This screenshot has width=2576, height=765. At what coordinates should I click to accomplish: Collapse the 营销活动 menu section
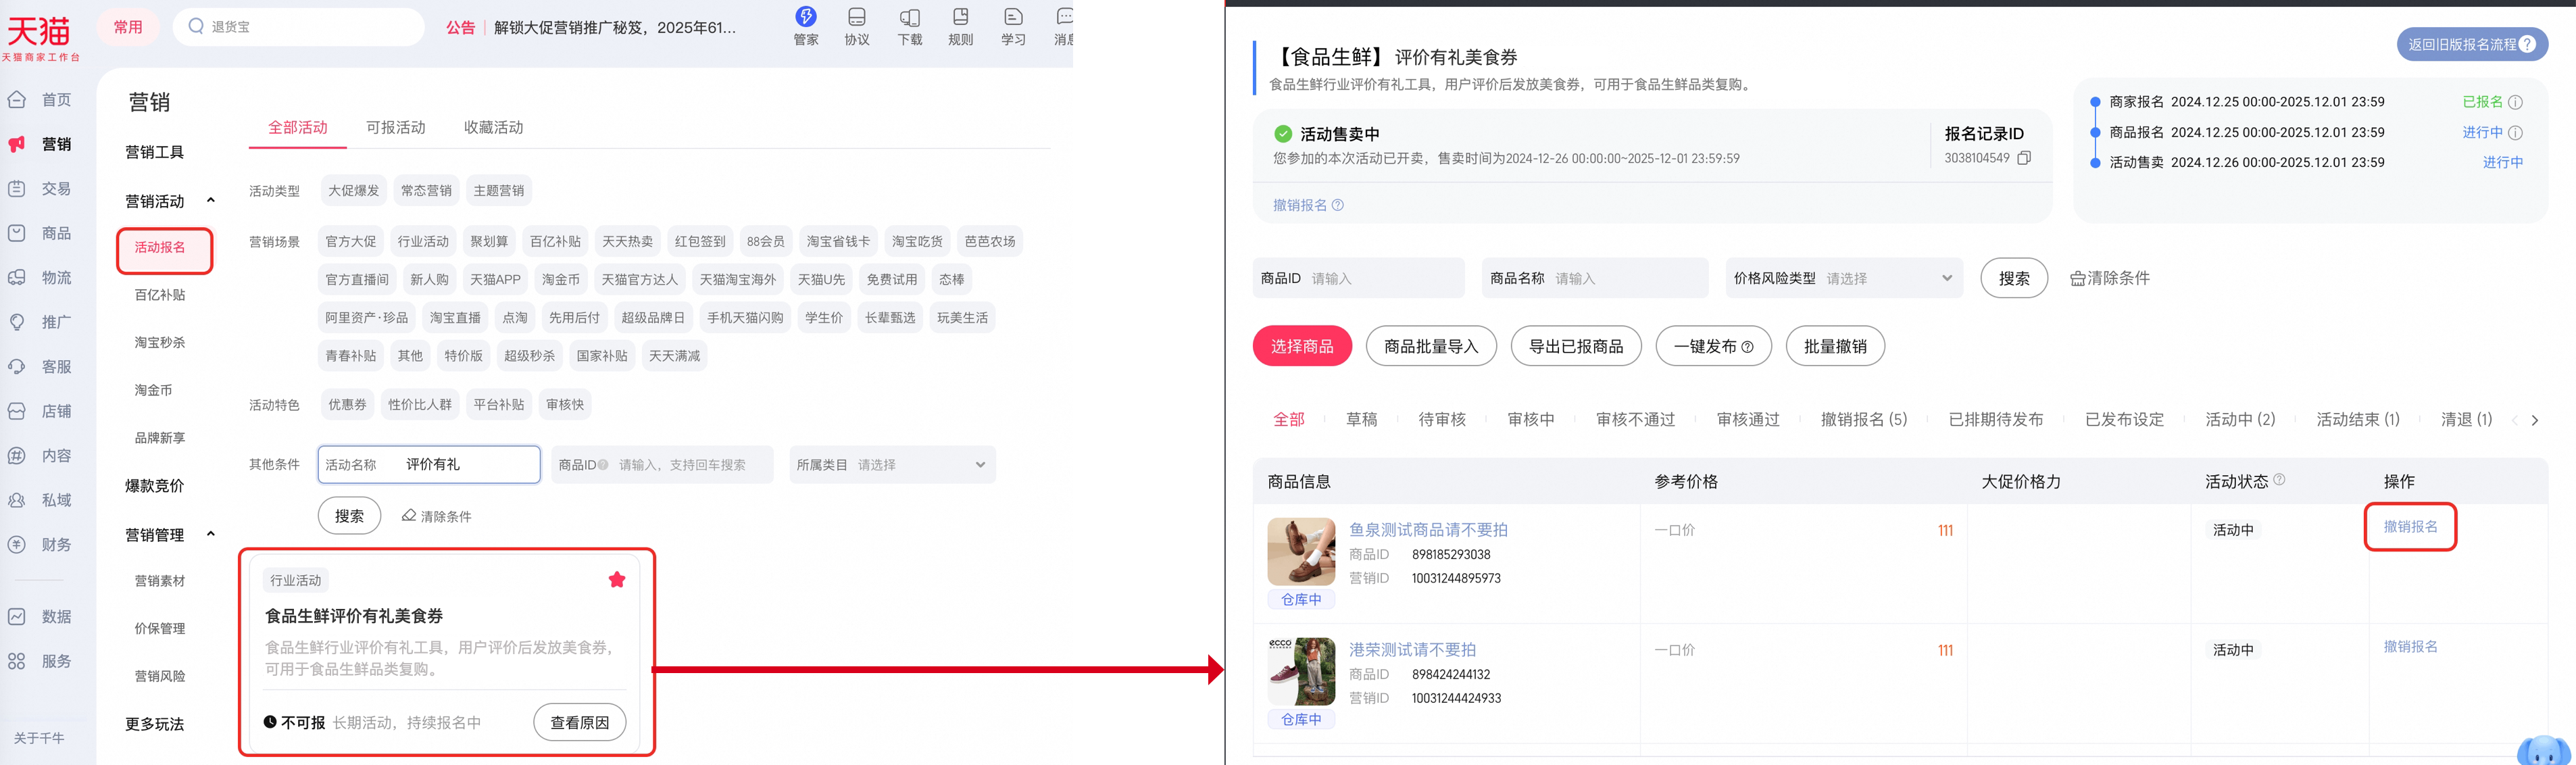[x=211, y=201]
